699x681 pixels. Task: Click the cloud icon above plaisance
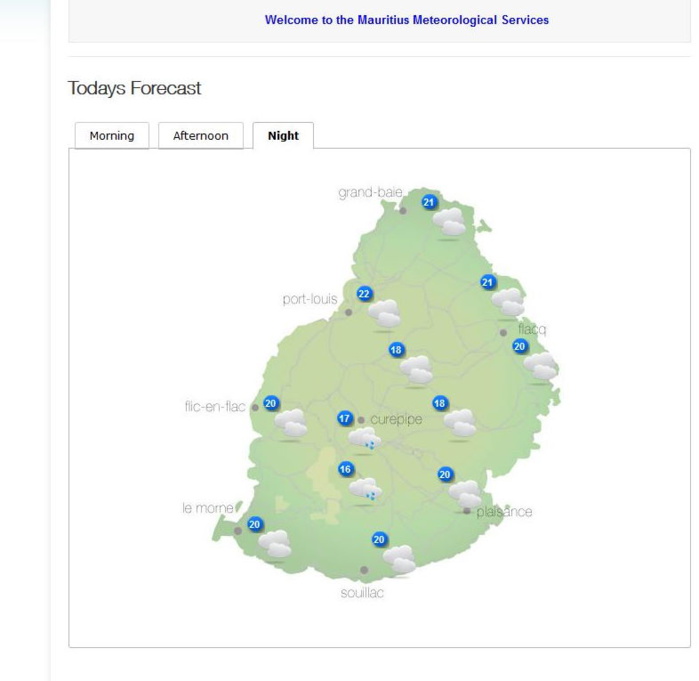(x=465, y=493)
